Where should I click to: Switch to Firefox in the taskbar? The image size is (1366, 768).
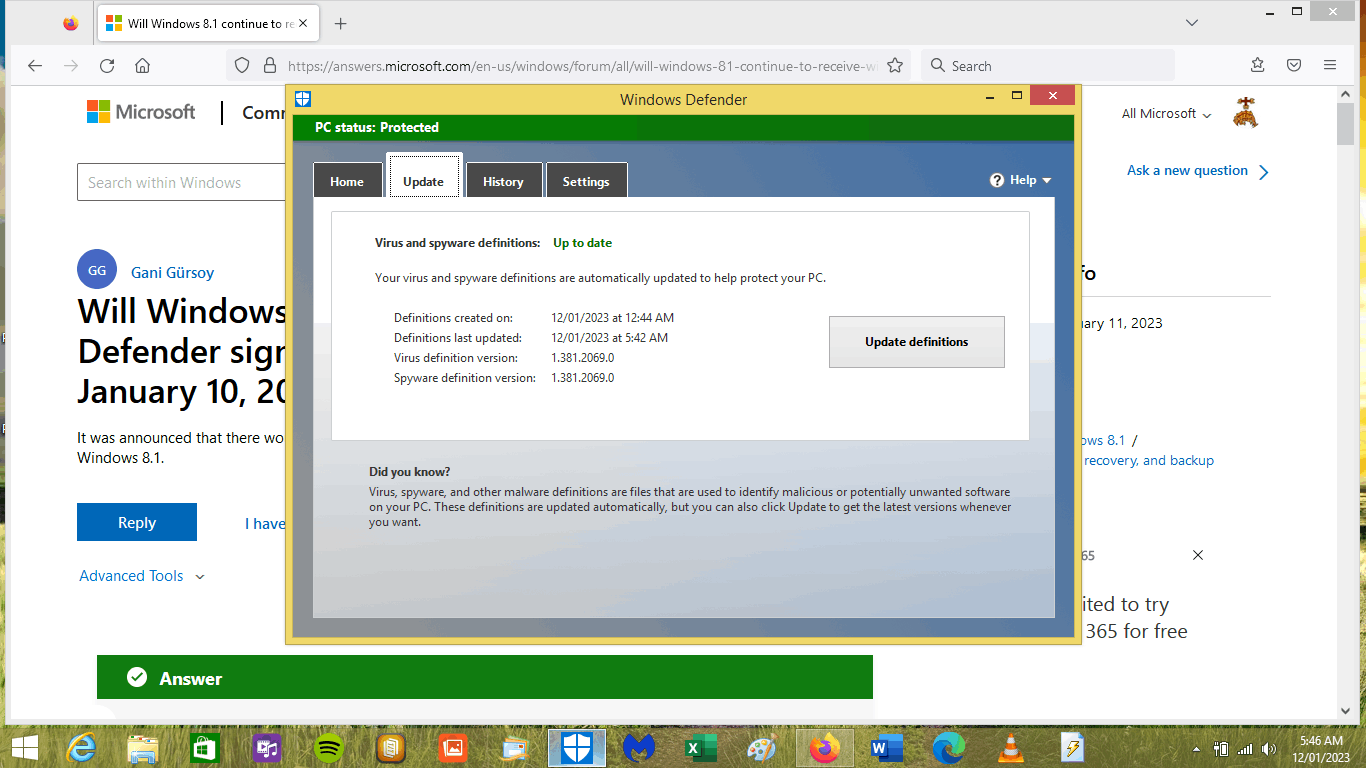tap(825, 747)
